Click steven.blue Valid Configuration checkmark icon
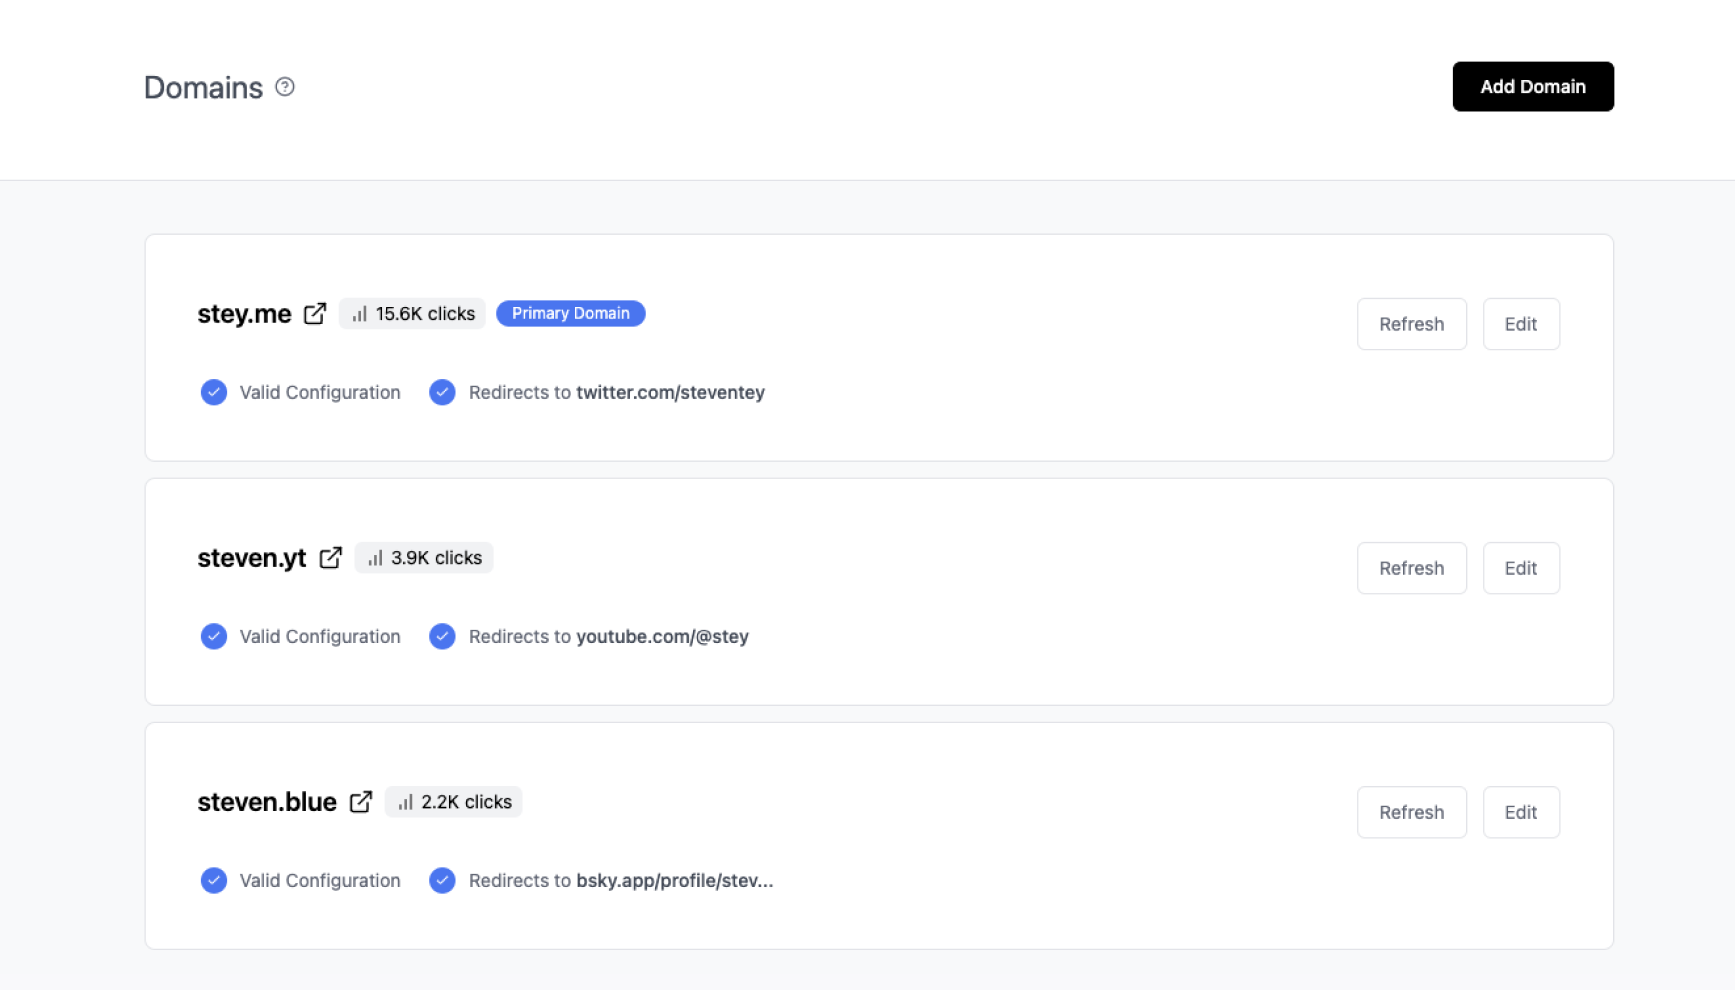The height and width of the screenshot is (990, 1735). 214,880
